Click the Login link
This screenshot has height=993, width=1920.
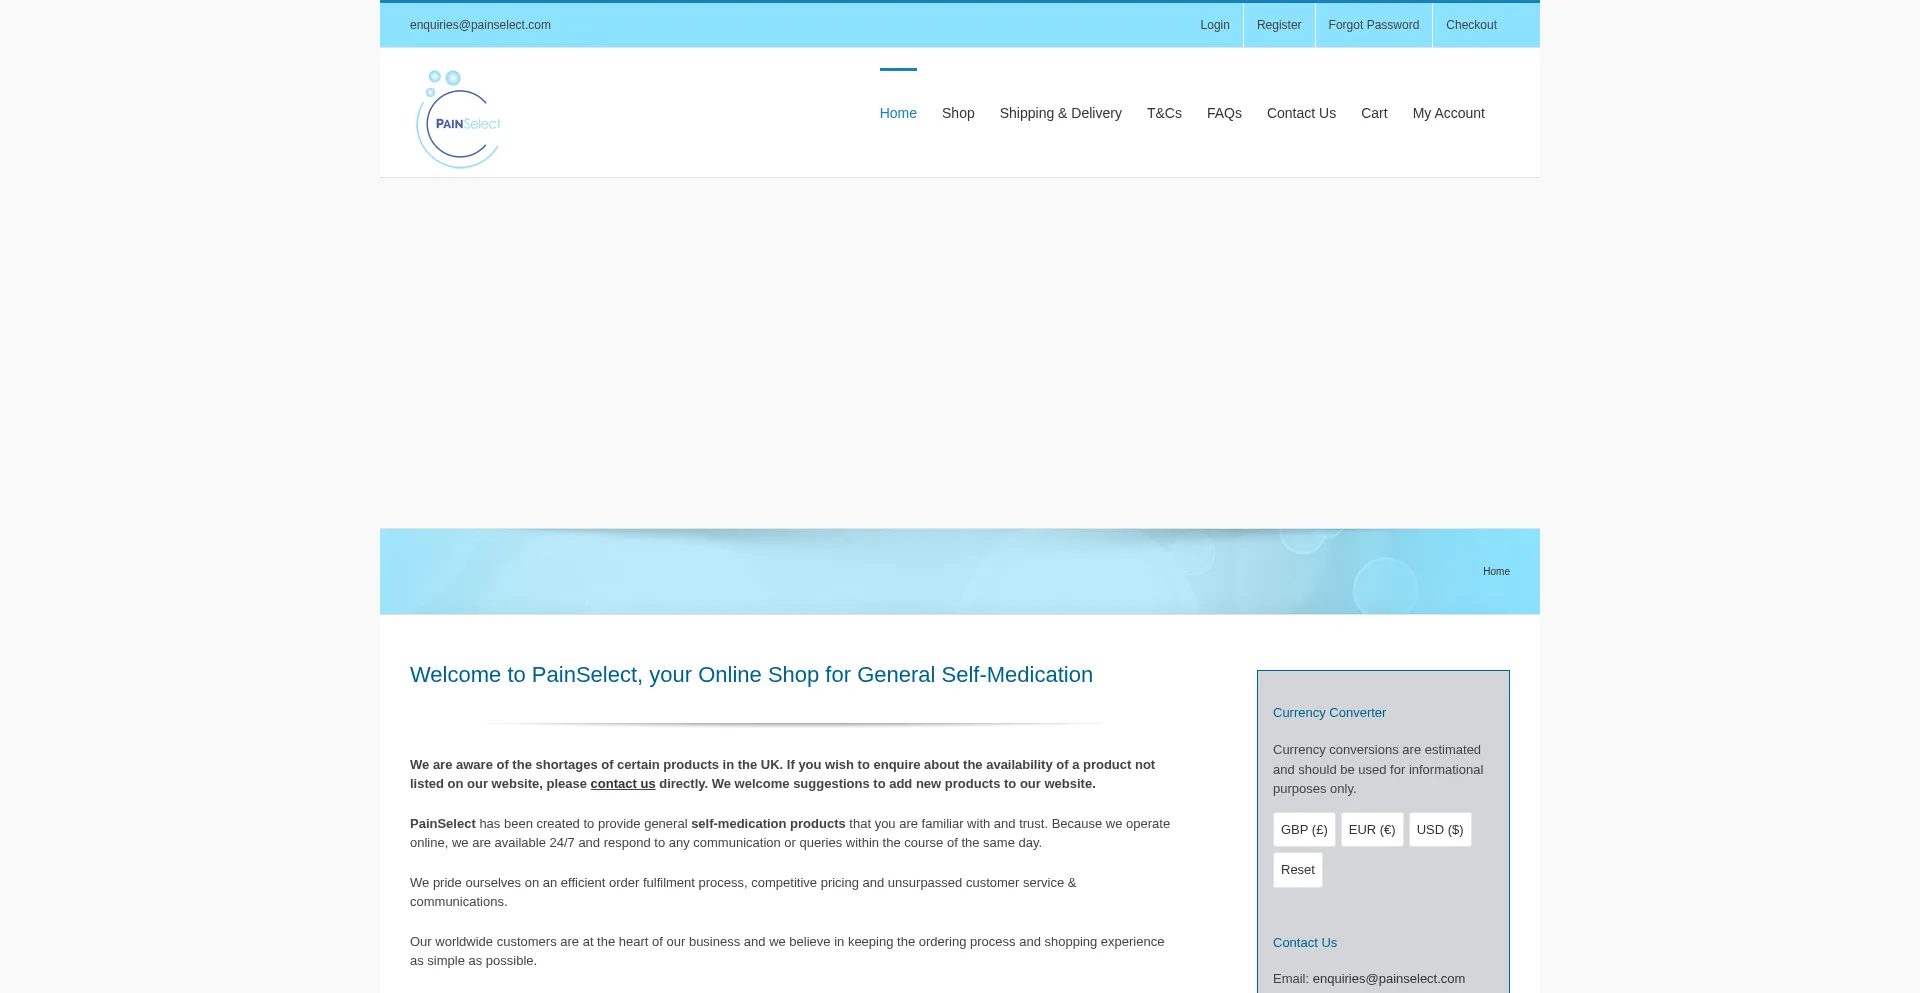click(1215, 25)
